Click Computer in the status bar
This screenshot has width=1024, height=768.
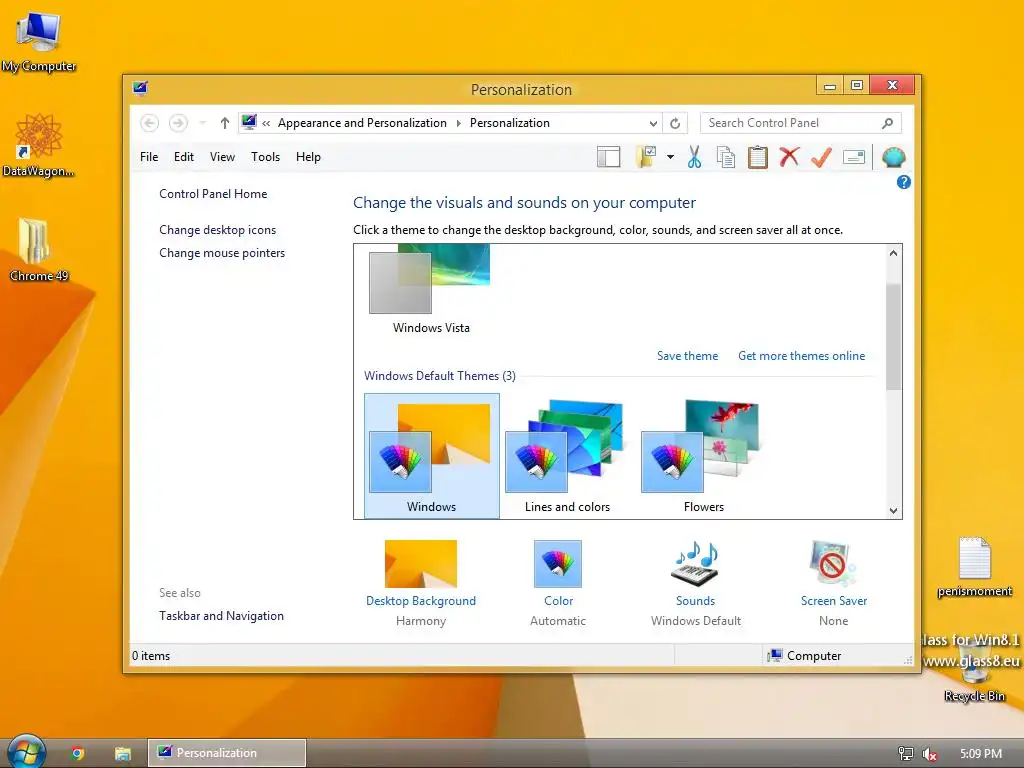point(805,656)
